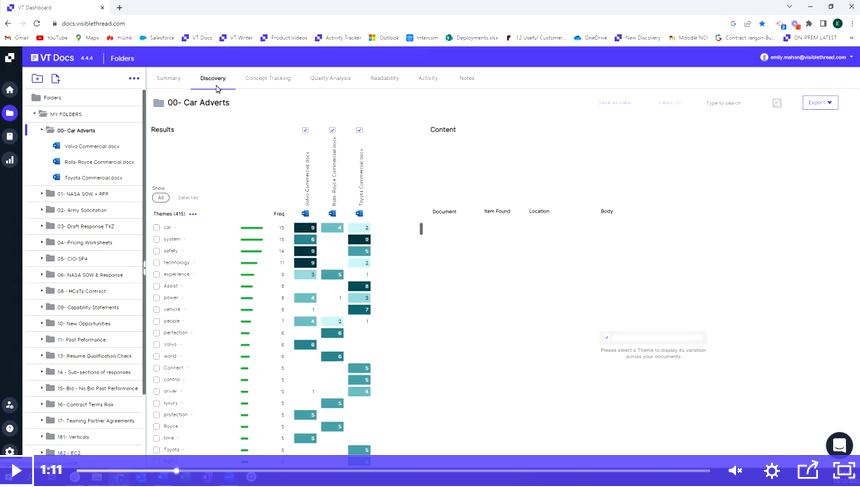Open the video player settings gear
Viewport: 860px width, 487px height.
coord(772,470)
